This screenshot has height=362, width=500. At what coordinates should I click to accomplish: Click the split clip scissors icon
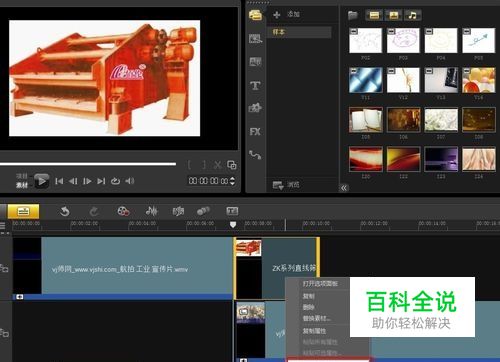click(218, 165)
